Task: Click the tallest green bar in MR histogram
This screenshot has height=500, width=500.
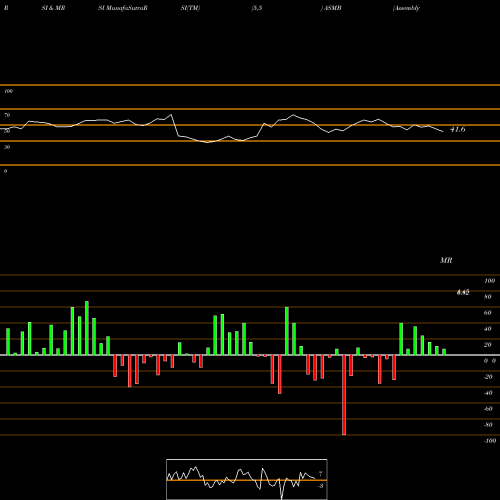Action: 87,328
